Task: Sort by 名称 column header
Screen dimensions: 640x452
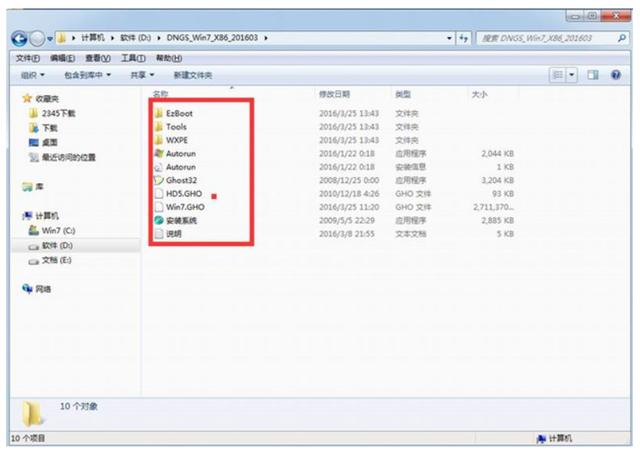Action: point(160,94)
